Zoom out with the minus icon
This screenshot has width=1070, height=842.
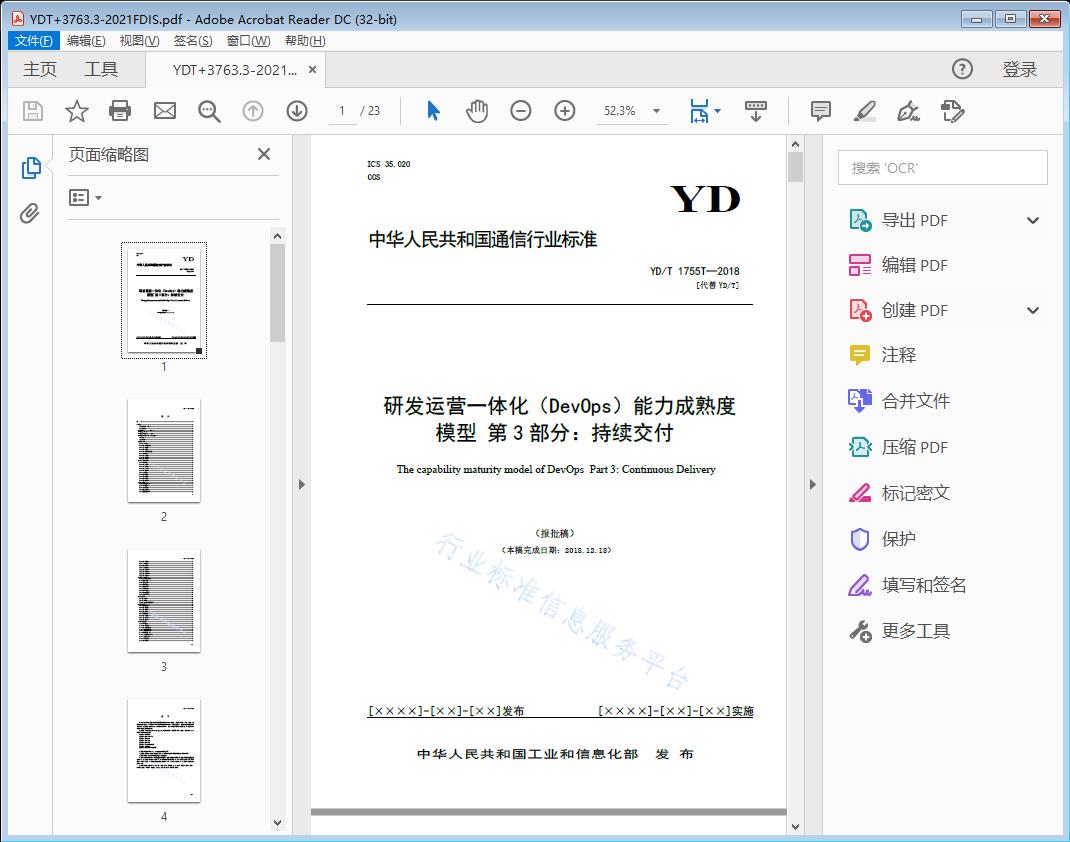520,111
